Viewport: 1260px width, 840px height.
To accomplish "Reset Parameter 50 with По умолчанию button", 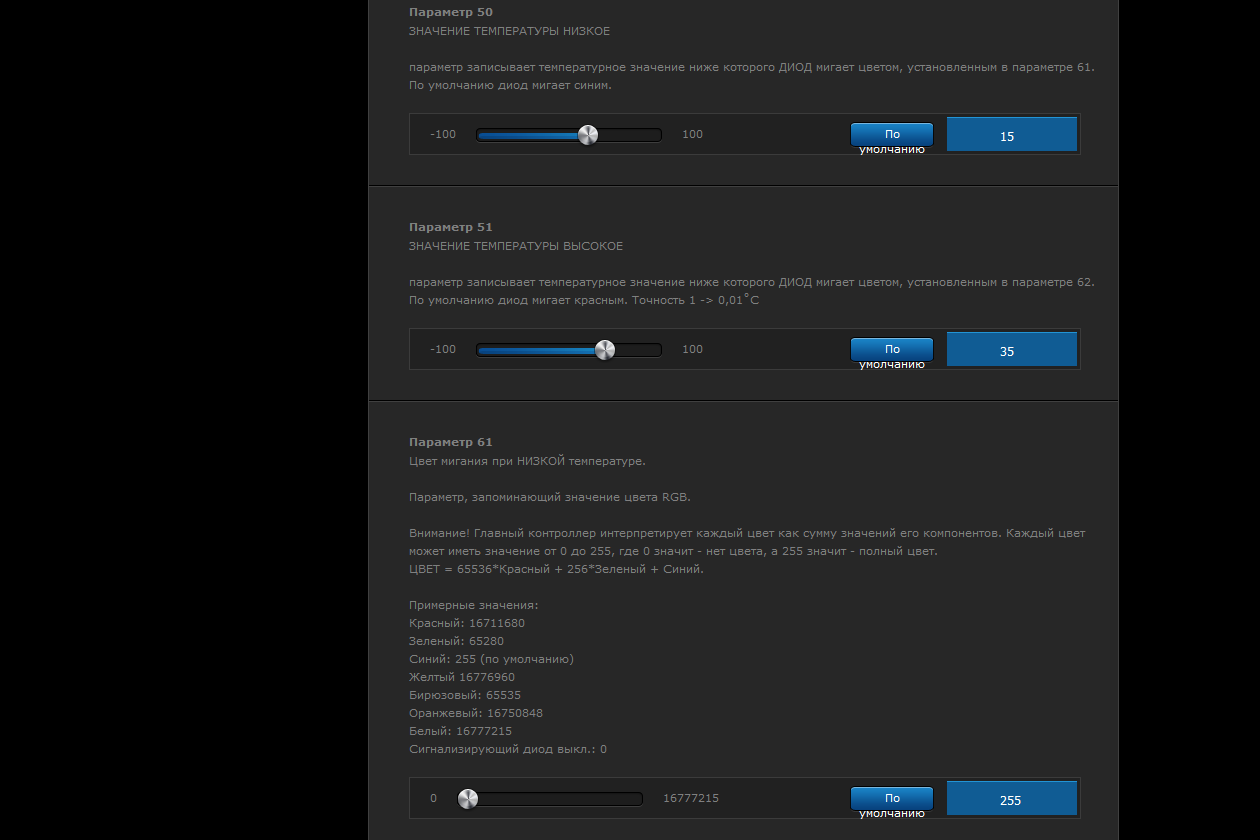I will pyautogui.click(x=891, y=135).
